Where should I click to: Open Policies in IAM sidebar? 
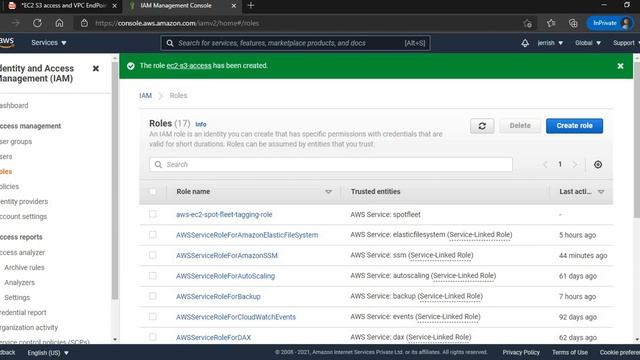tap(9, 187)
